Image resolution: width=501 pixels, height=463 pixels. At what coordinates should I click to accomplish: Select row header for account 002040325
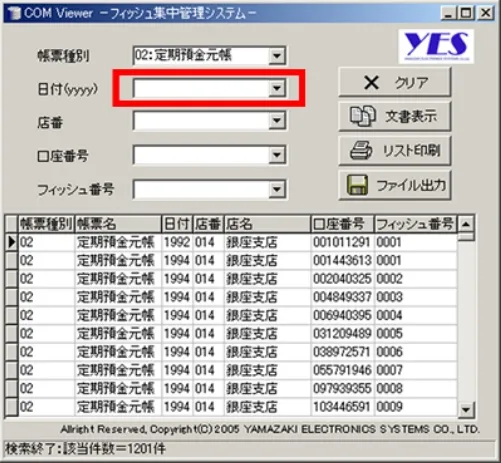pyautogui.click(x=11, y=279)
